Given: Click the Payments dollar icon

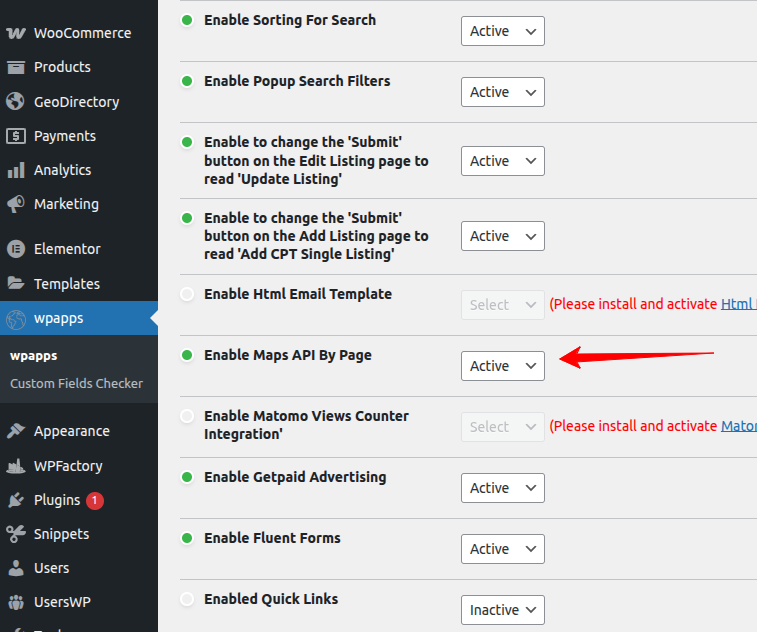Looking at the screenshot, I should (16, 136).
